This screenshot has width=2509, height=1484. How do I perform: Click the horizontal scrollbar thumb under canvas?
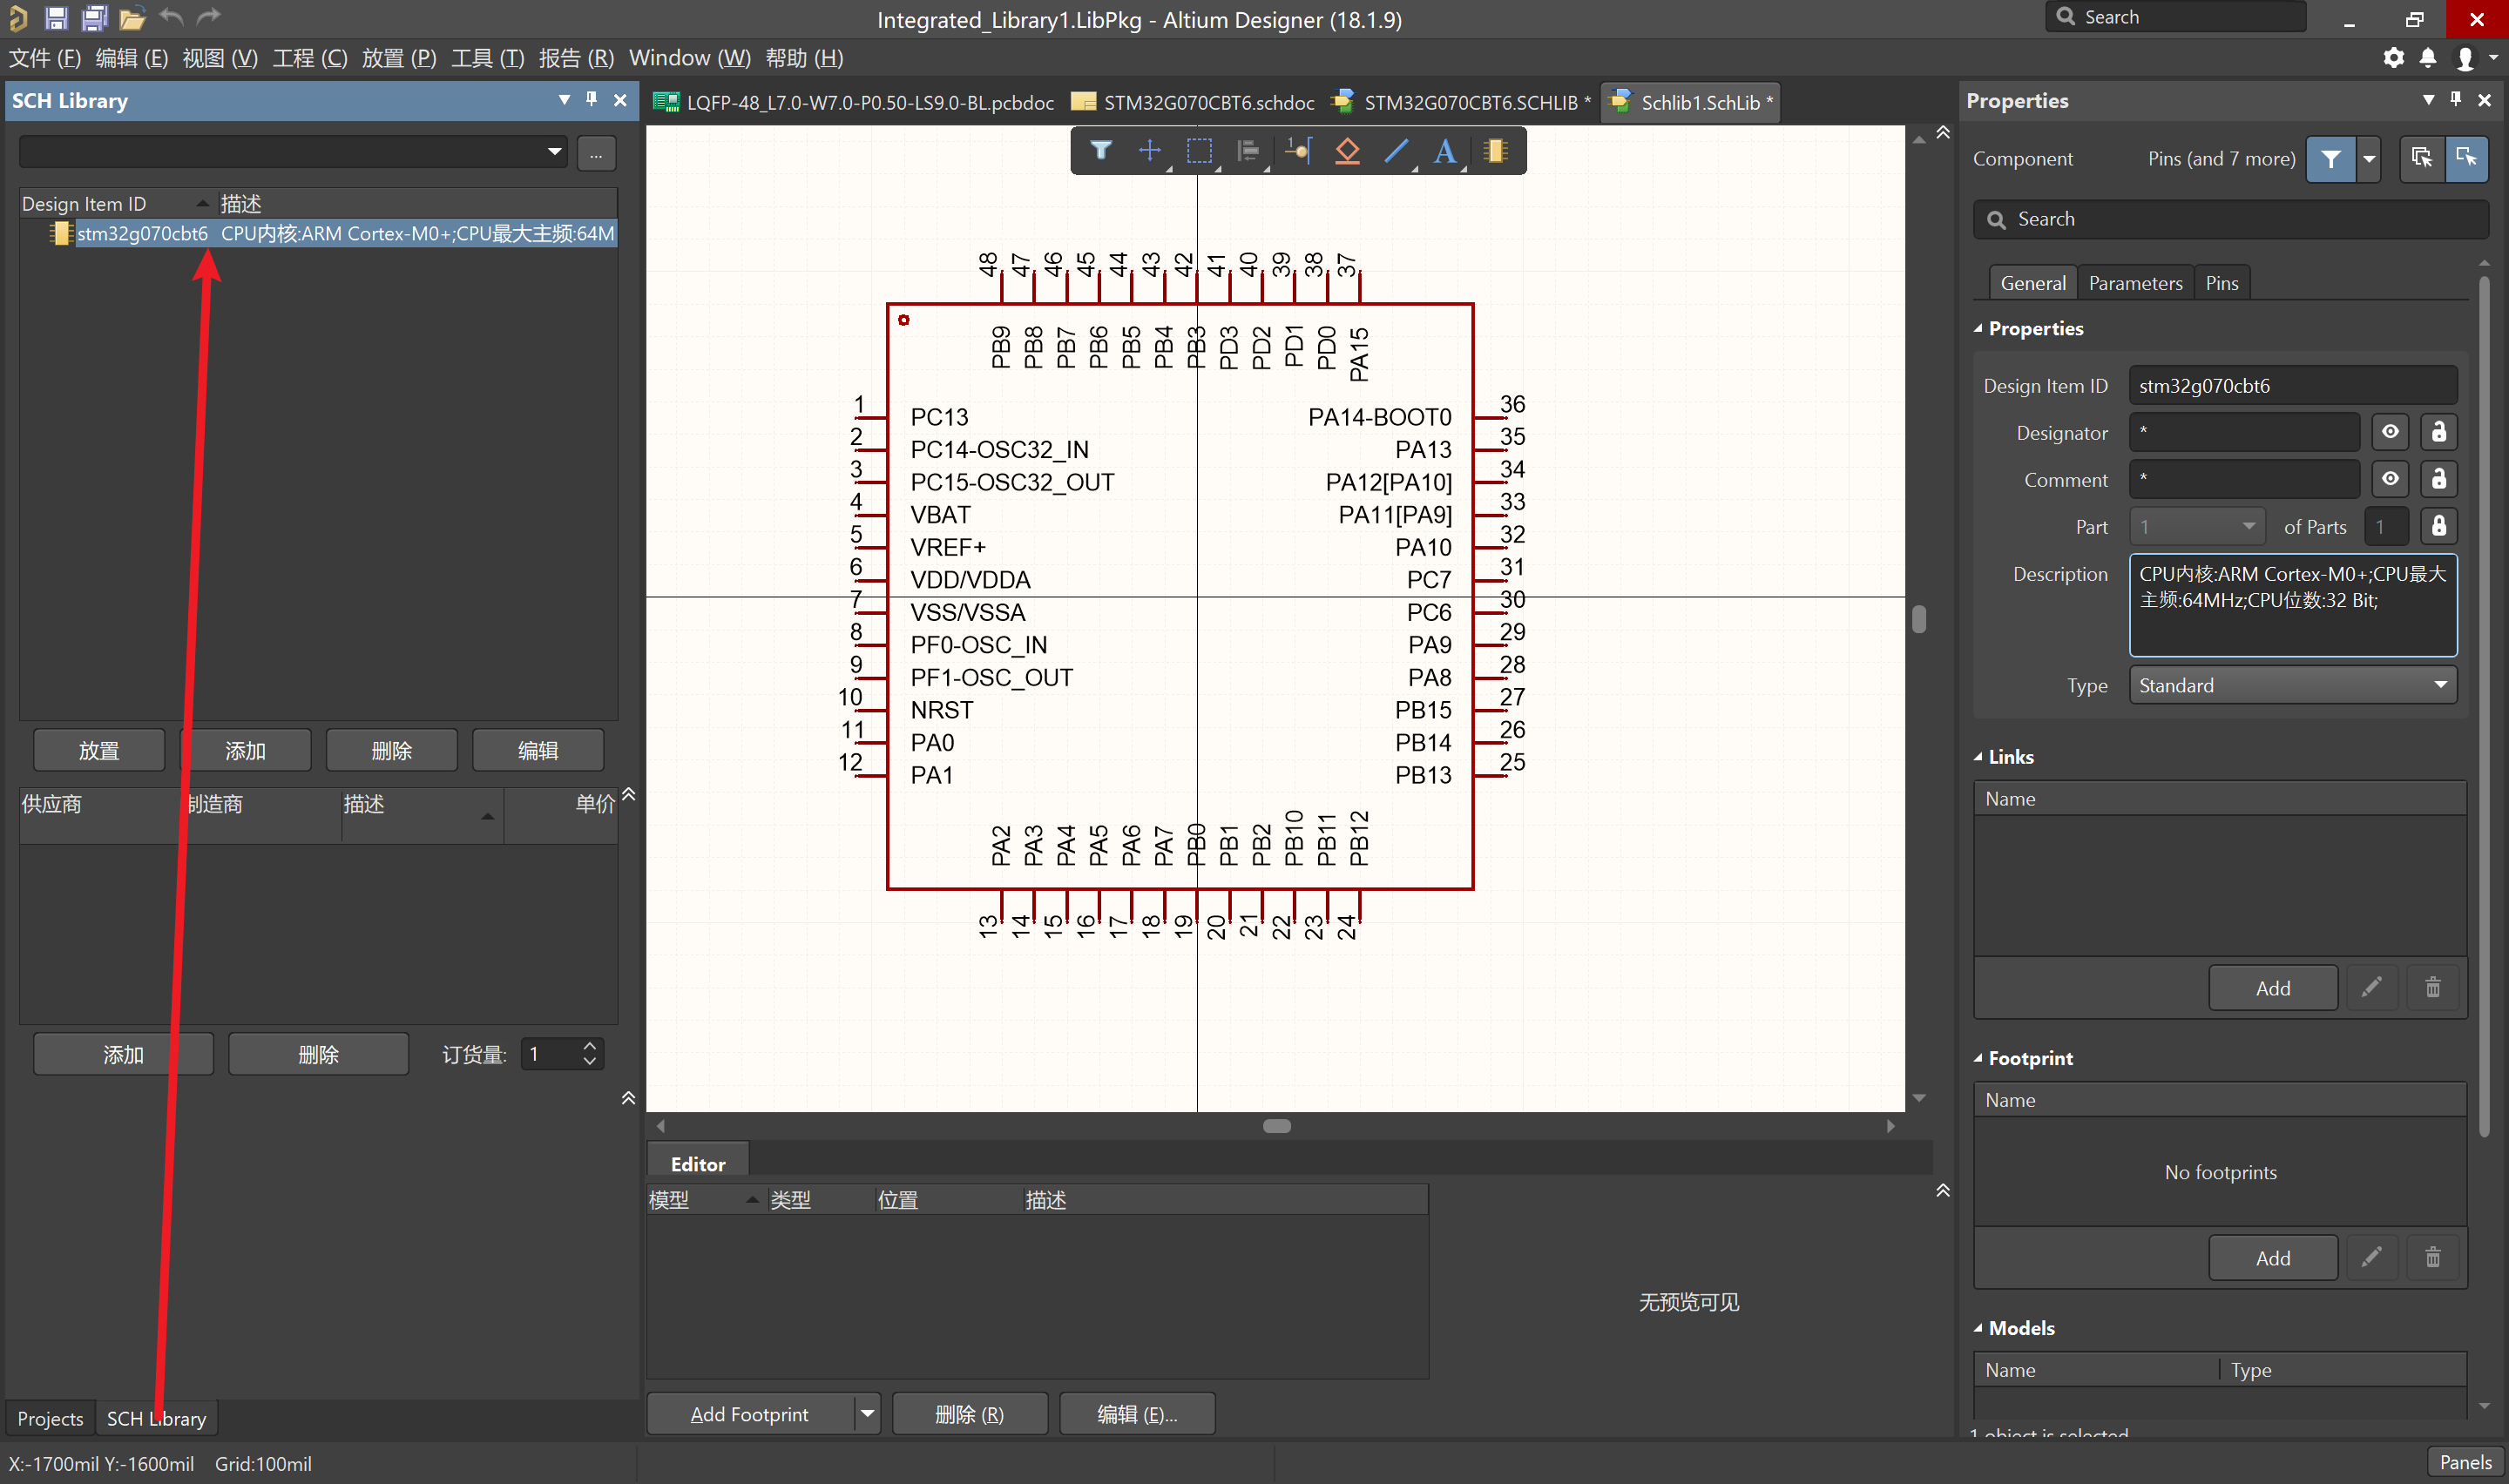(1277, 1126)
